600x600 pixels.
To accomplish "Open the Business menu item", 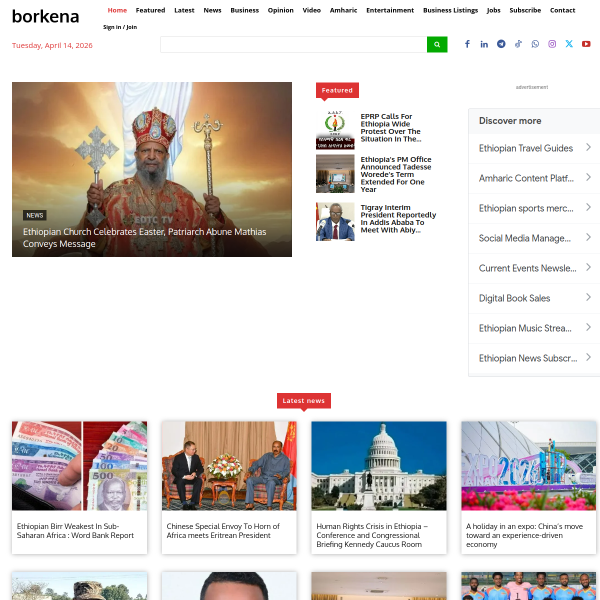I will (x=245, y=10).
